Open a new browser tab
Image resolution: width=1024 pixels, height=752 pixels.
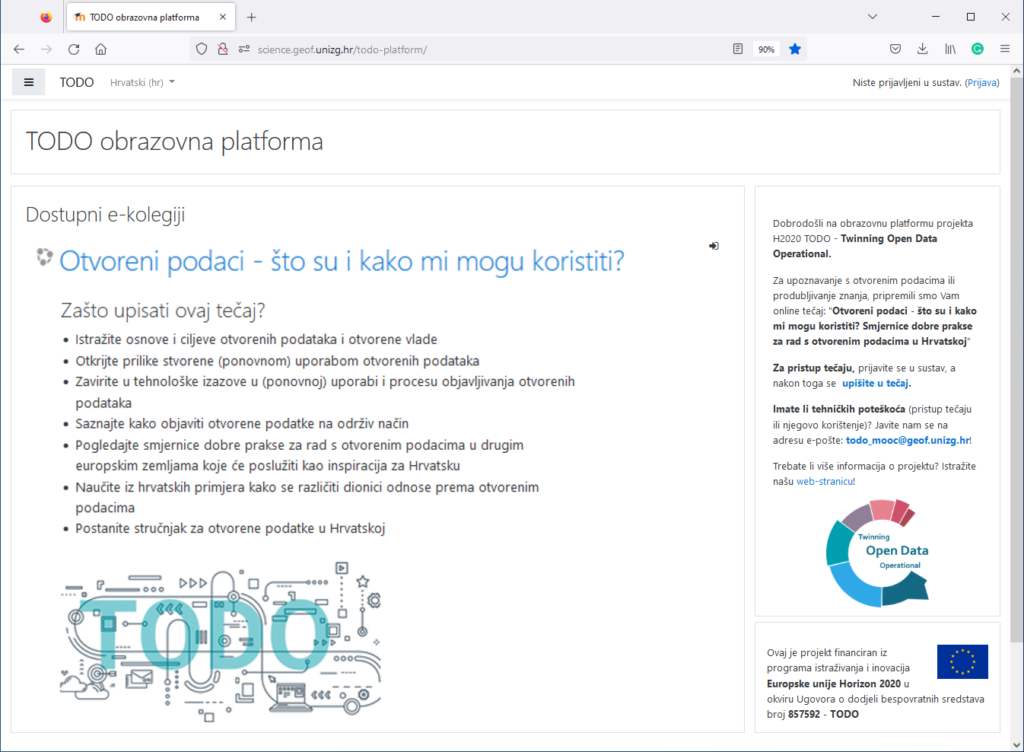[x=252, y=17]
